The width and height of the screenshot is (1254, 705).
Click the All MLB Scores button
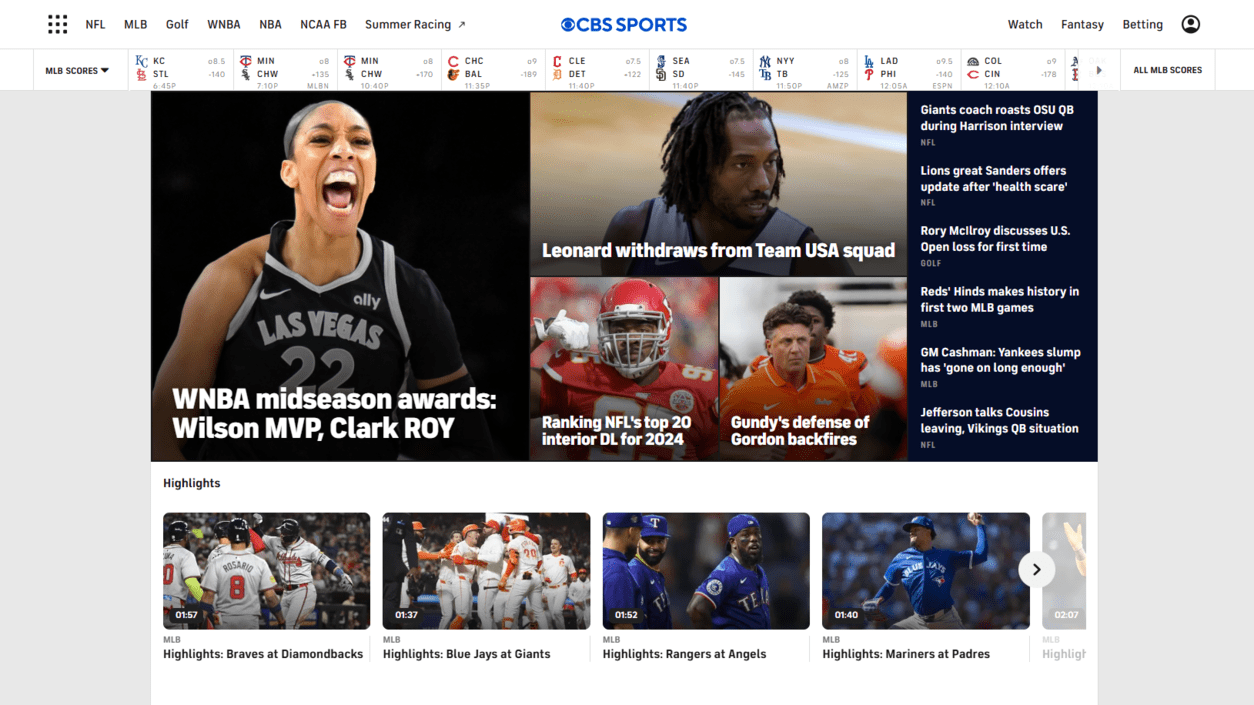tap(1167, 70)
